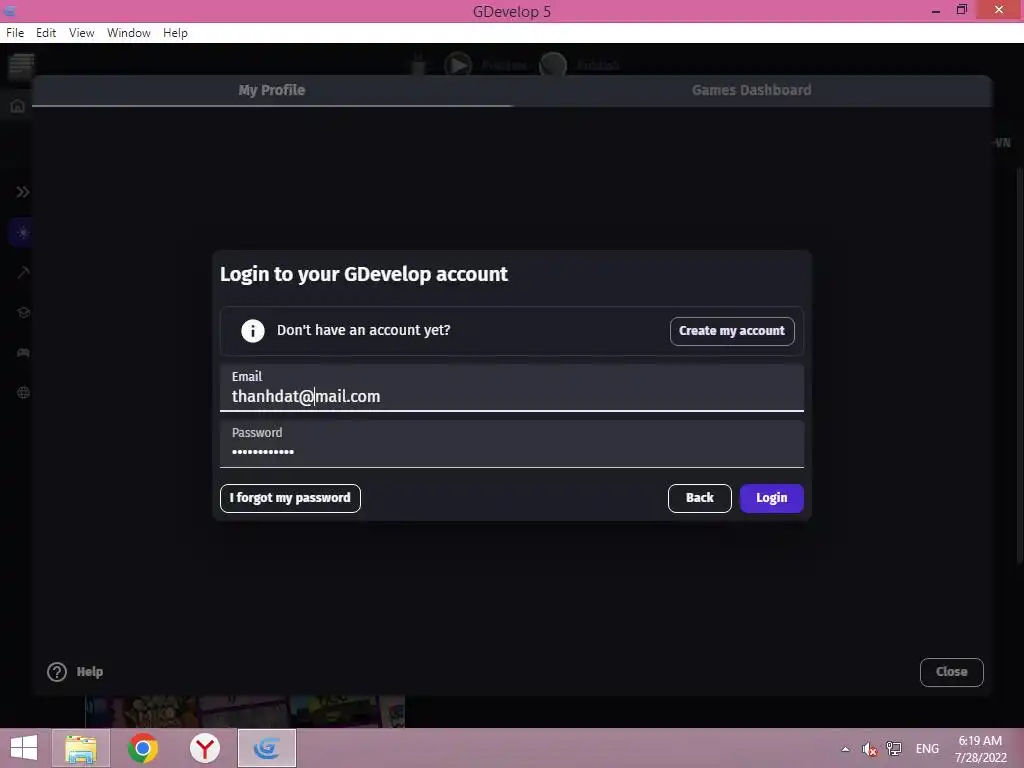
Task: Open the project manager hamburger icon
Action: tap(21, 65)
